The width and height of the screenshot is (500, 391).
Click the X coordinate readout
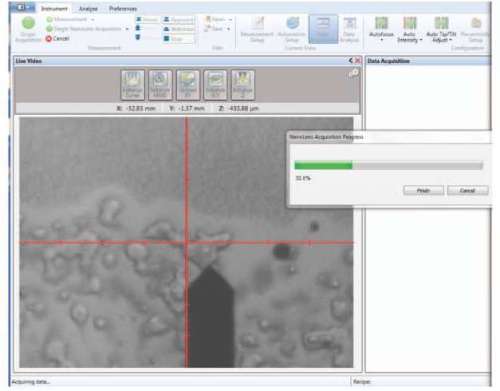point(136,108)
